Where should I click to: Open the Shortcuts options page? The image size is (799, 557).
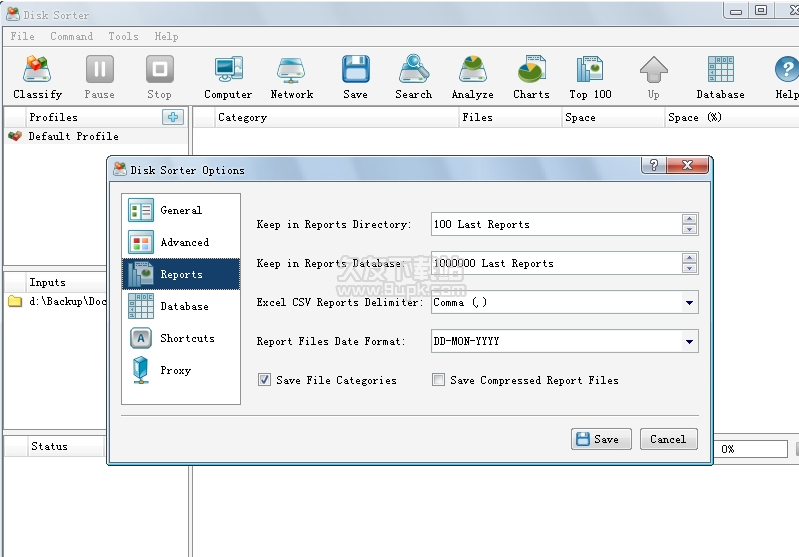click(x=181, y=338)
